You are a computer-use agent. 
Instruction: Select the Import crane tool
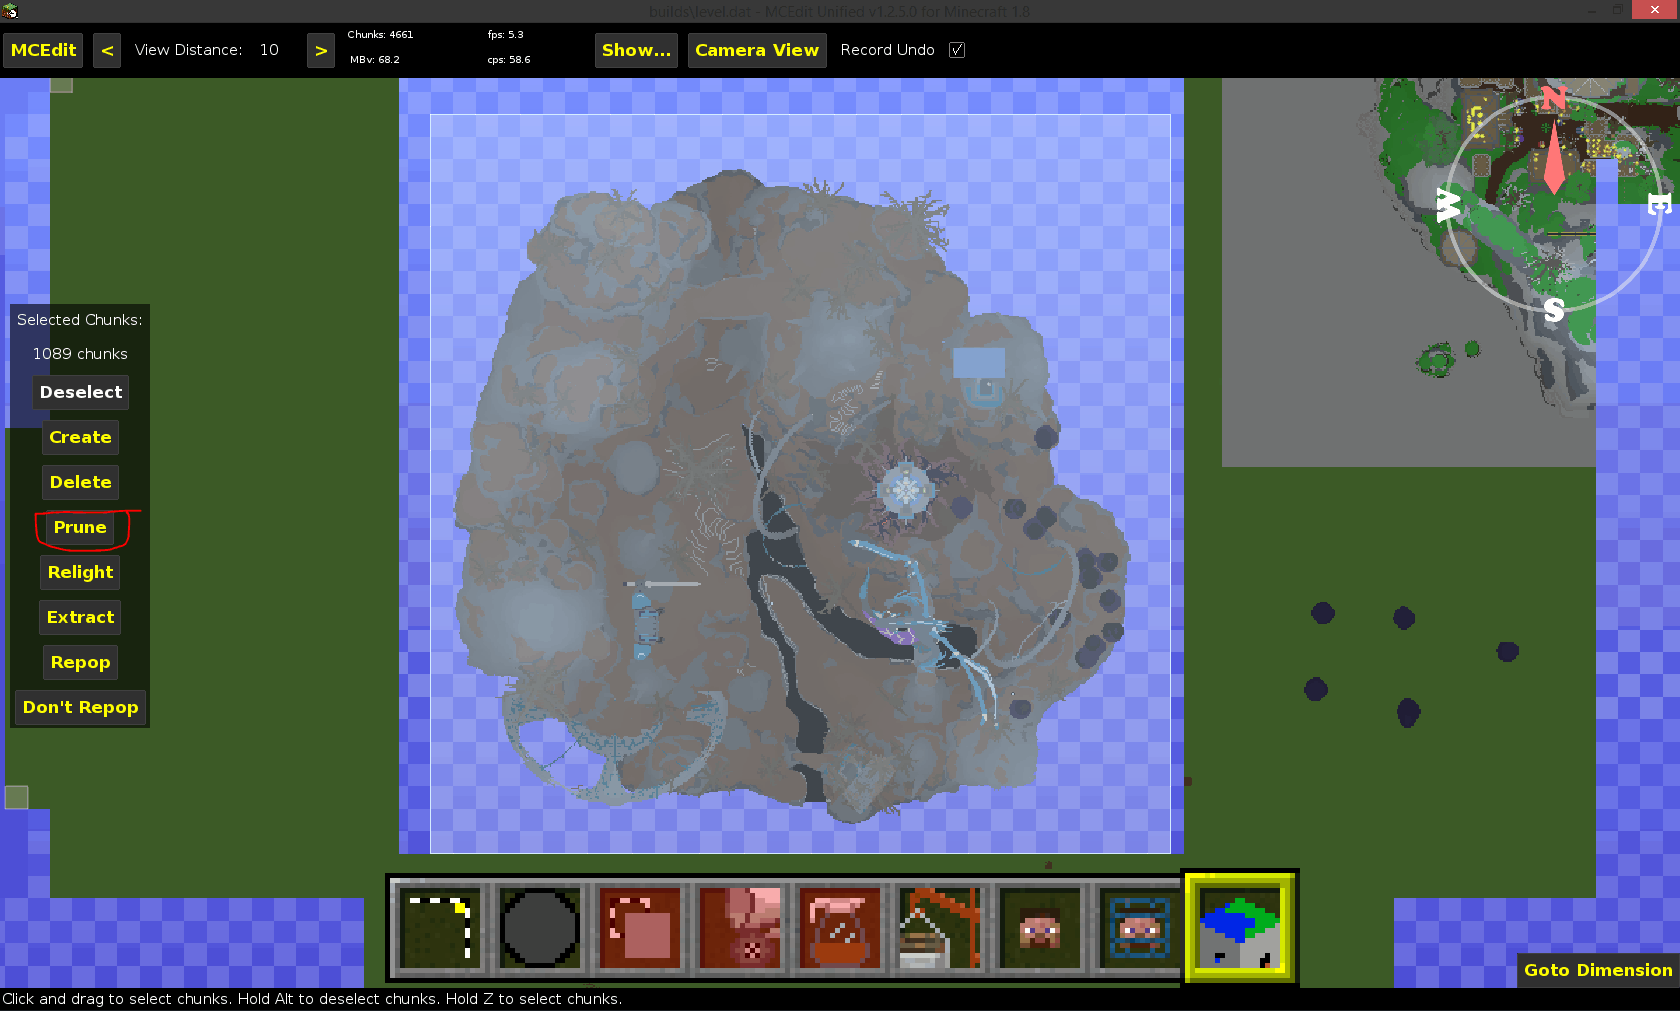[940, 928]
